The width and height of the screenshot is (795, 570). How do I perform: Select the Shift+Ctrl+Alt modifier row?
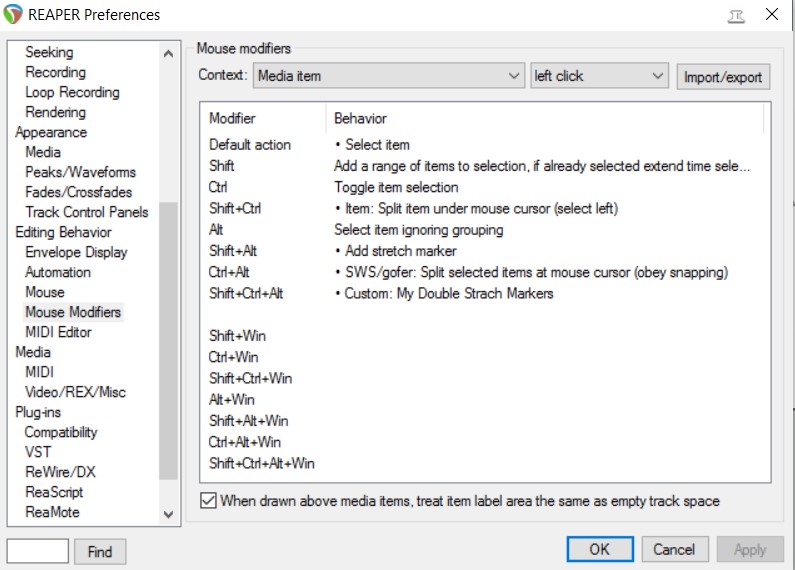(x=246, y=293)
